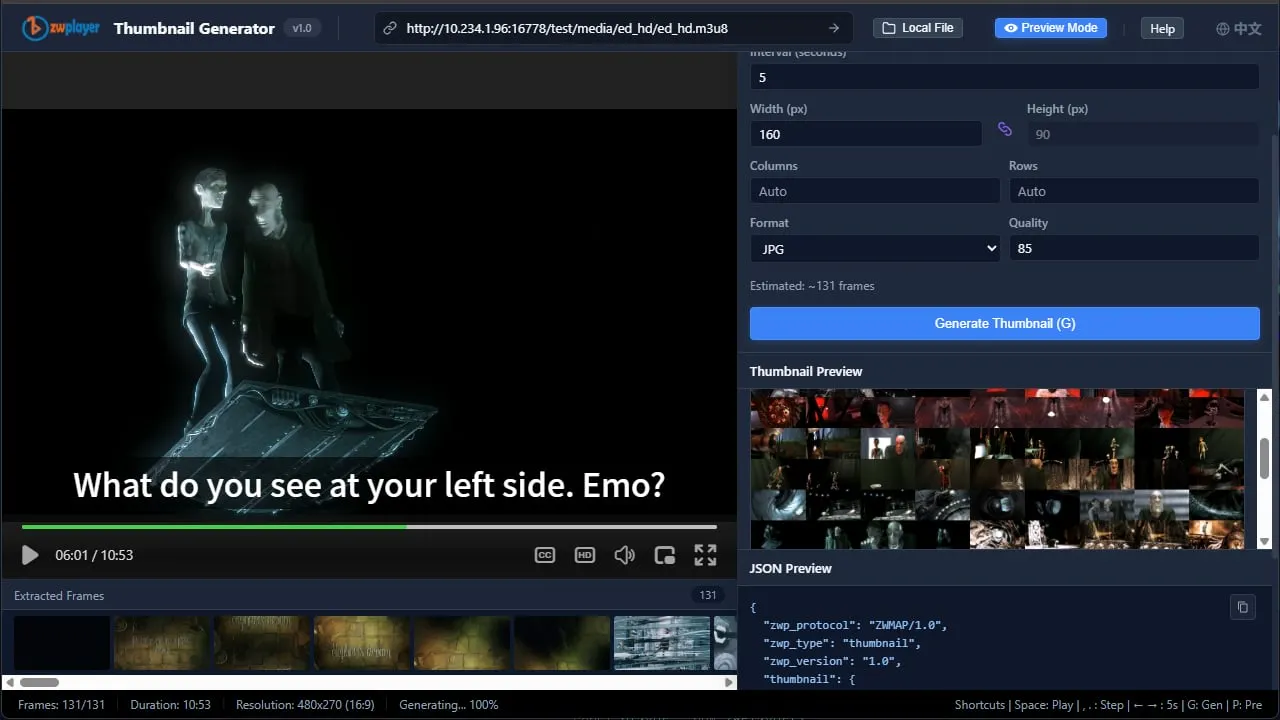Click the thumbnail preview sprite image
The image size is (1280, 720).
coord(997,469)
